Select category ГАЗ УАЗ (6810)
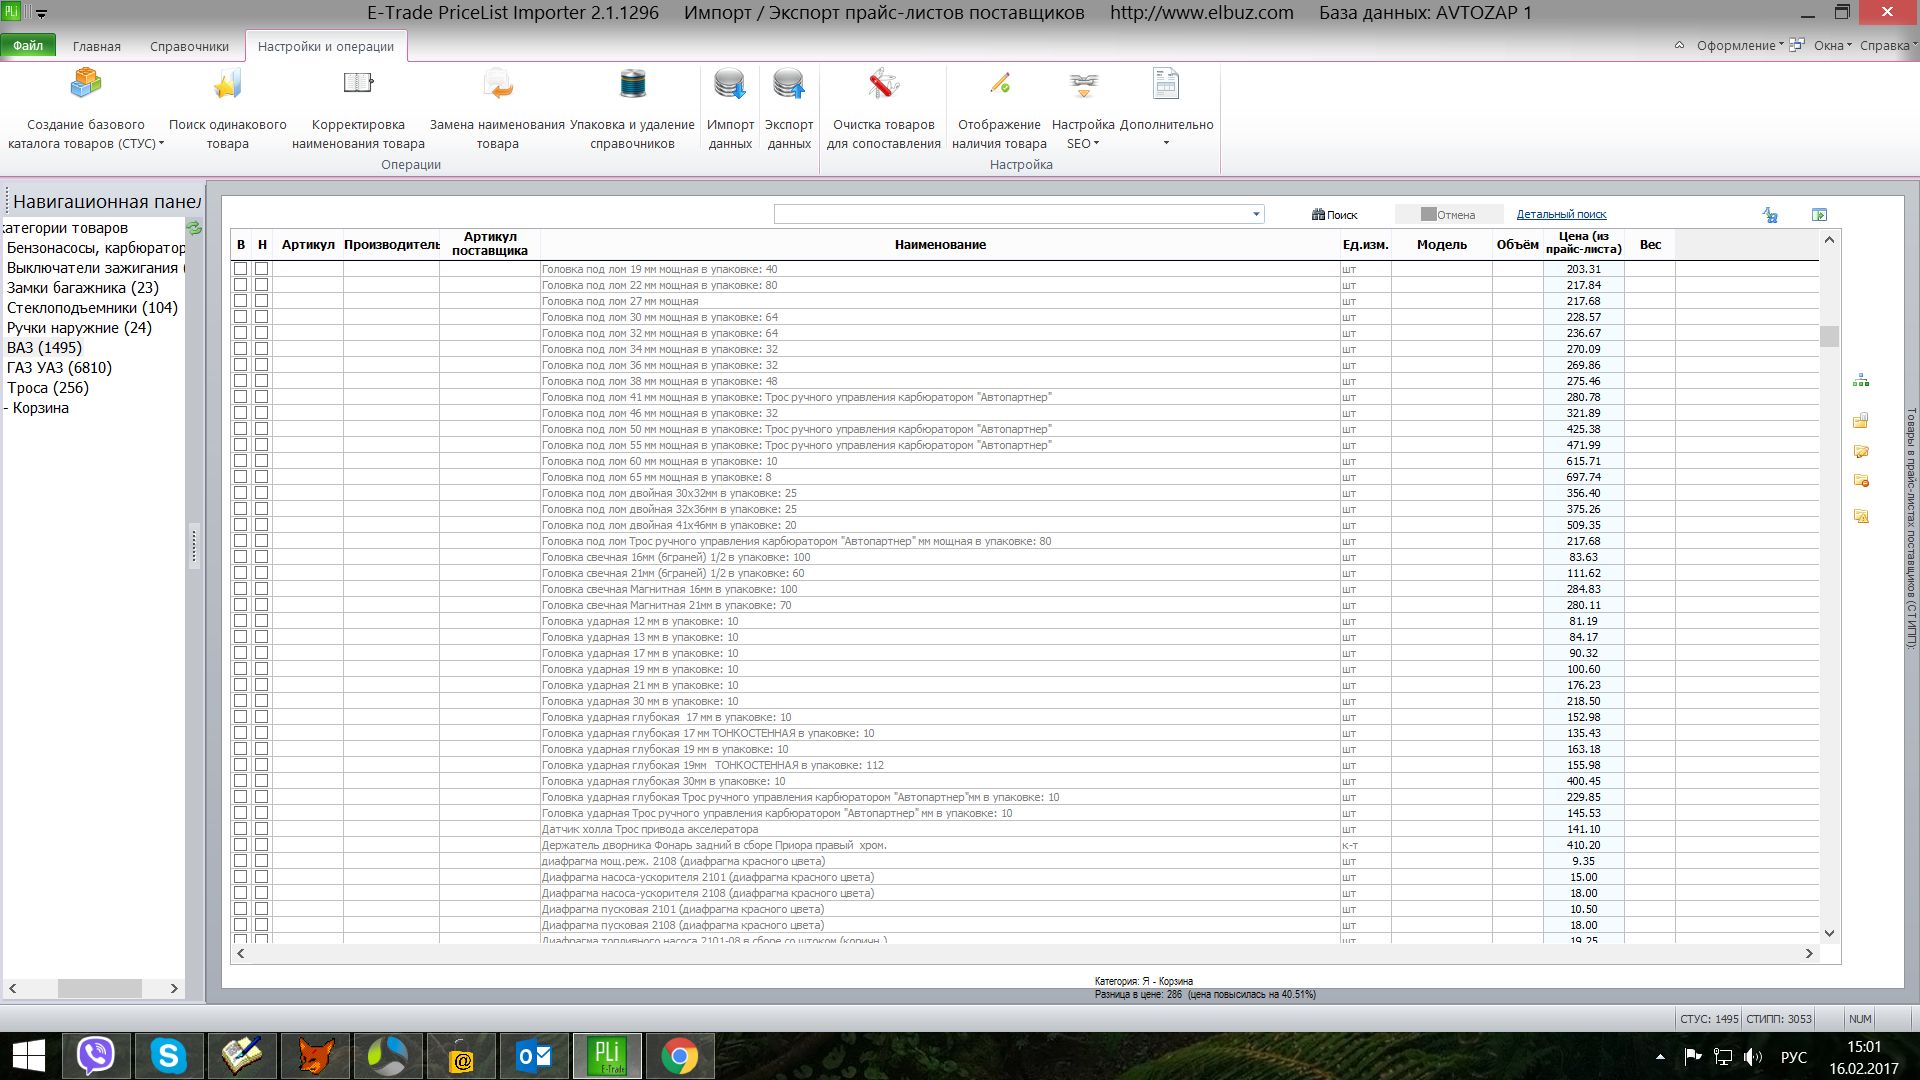The height and width of the screenshot is (1080, 1920). click(59, 368)
